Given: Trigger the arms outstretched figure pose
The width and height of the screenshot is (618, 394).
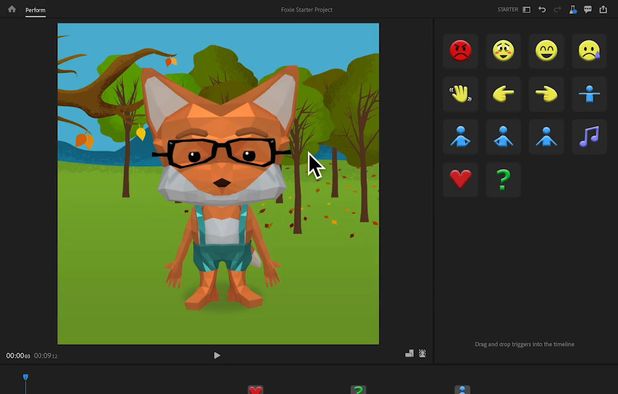Looking at the screenshot, I should (x=589, y=94).
